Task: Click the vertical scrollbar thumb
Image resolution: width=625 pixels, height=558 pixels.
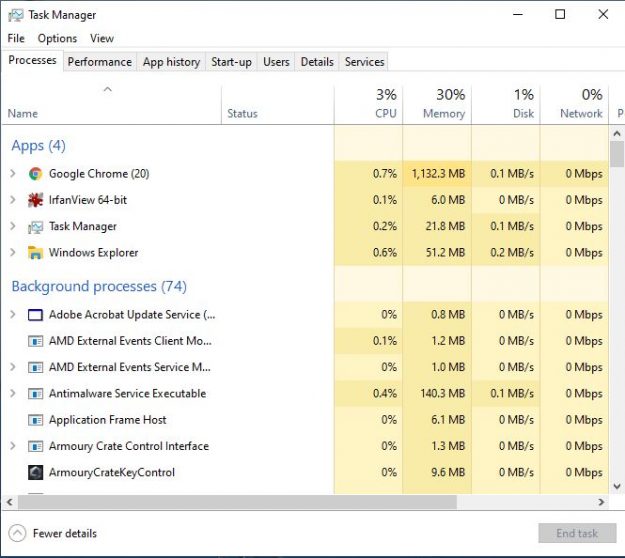Action: coord(617,154)
